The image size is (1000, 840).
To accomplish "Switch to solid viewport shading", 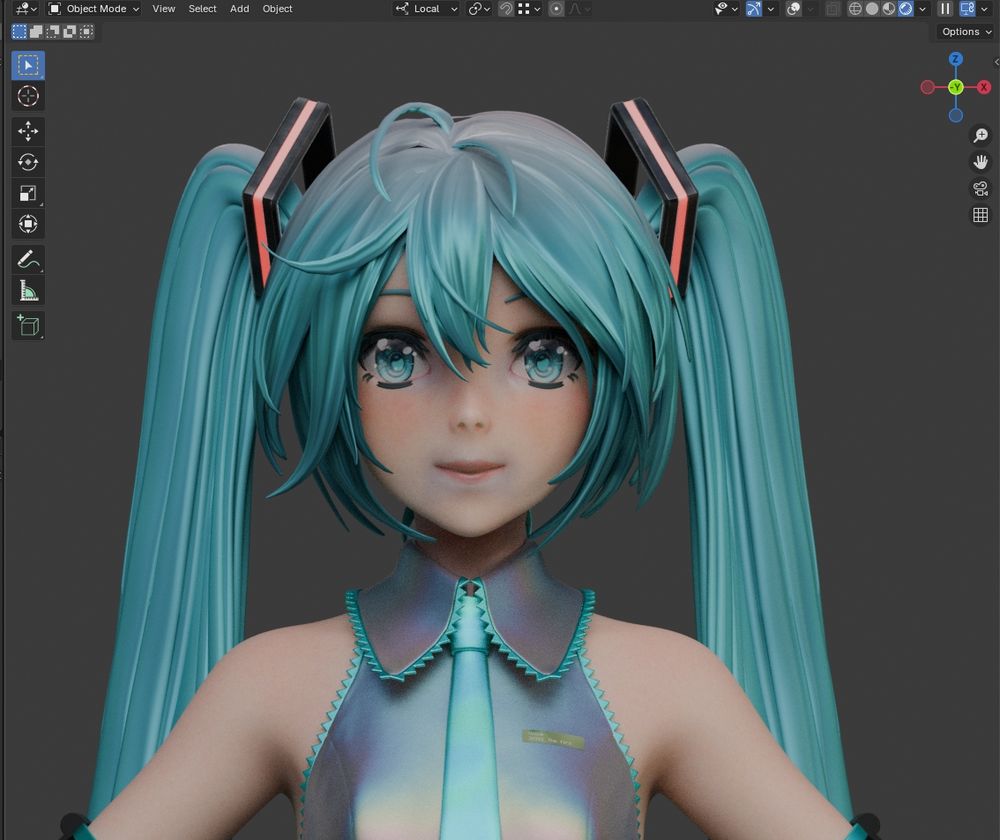I will point(872,9).
